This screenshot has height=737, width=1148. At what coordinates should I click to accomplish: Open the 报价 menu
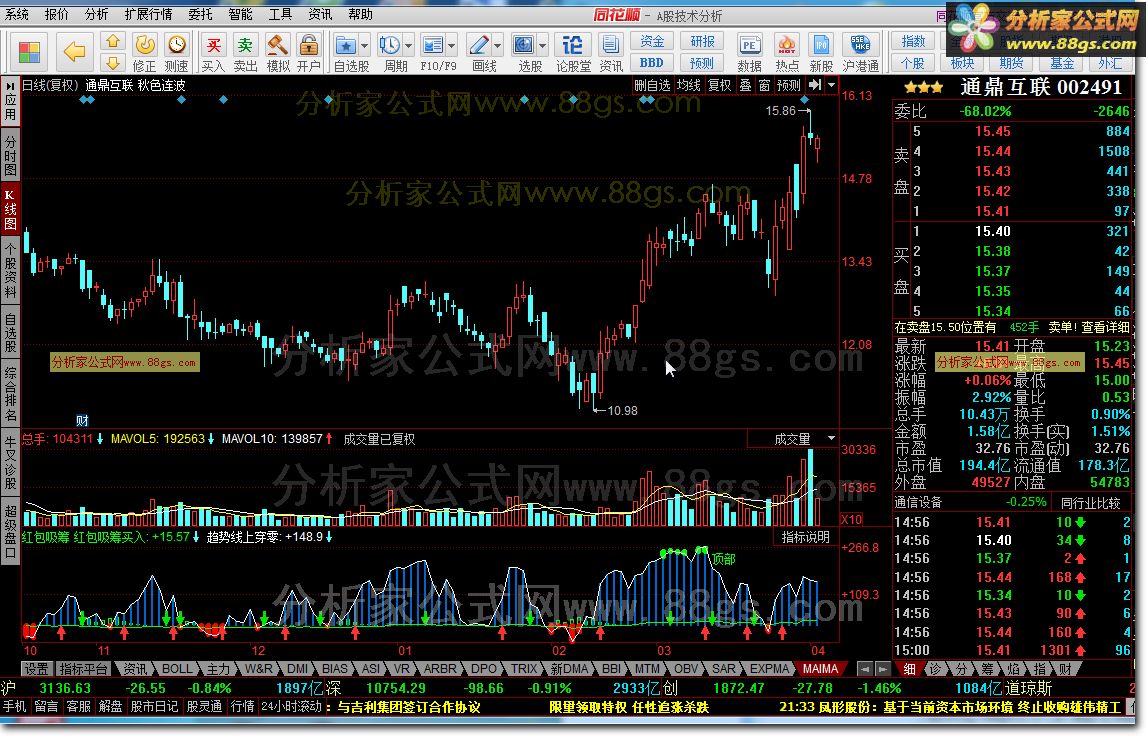pyautogui.click(x=56, y=14)
